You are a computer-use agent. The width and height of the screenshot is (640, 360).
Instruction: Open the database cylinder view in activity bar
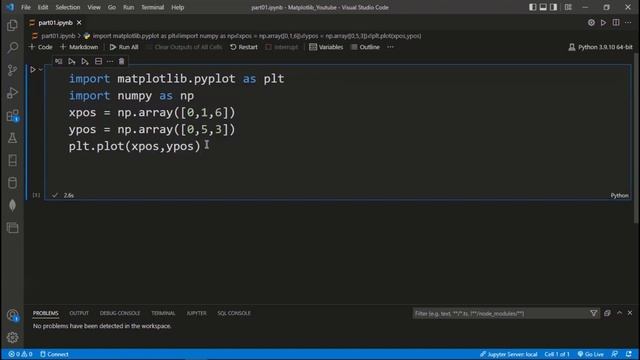coord(12,183)
